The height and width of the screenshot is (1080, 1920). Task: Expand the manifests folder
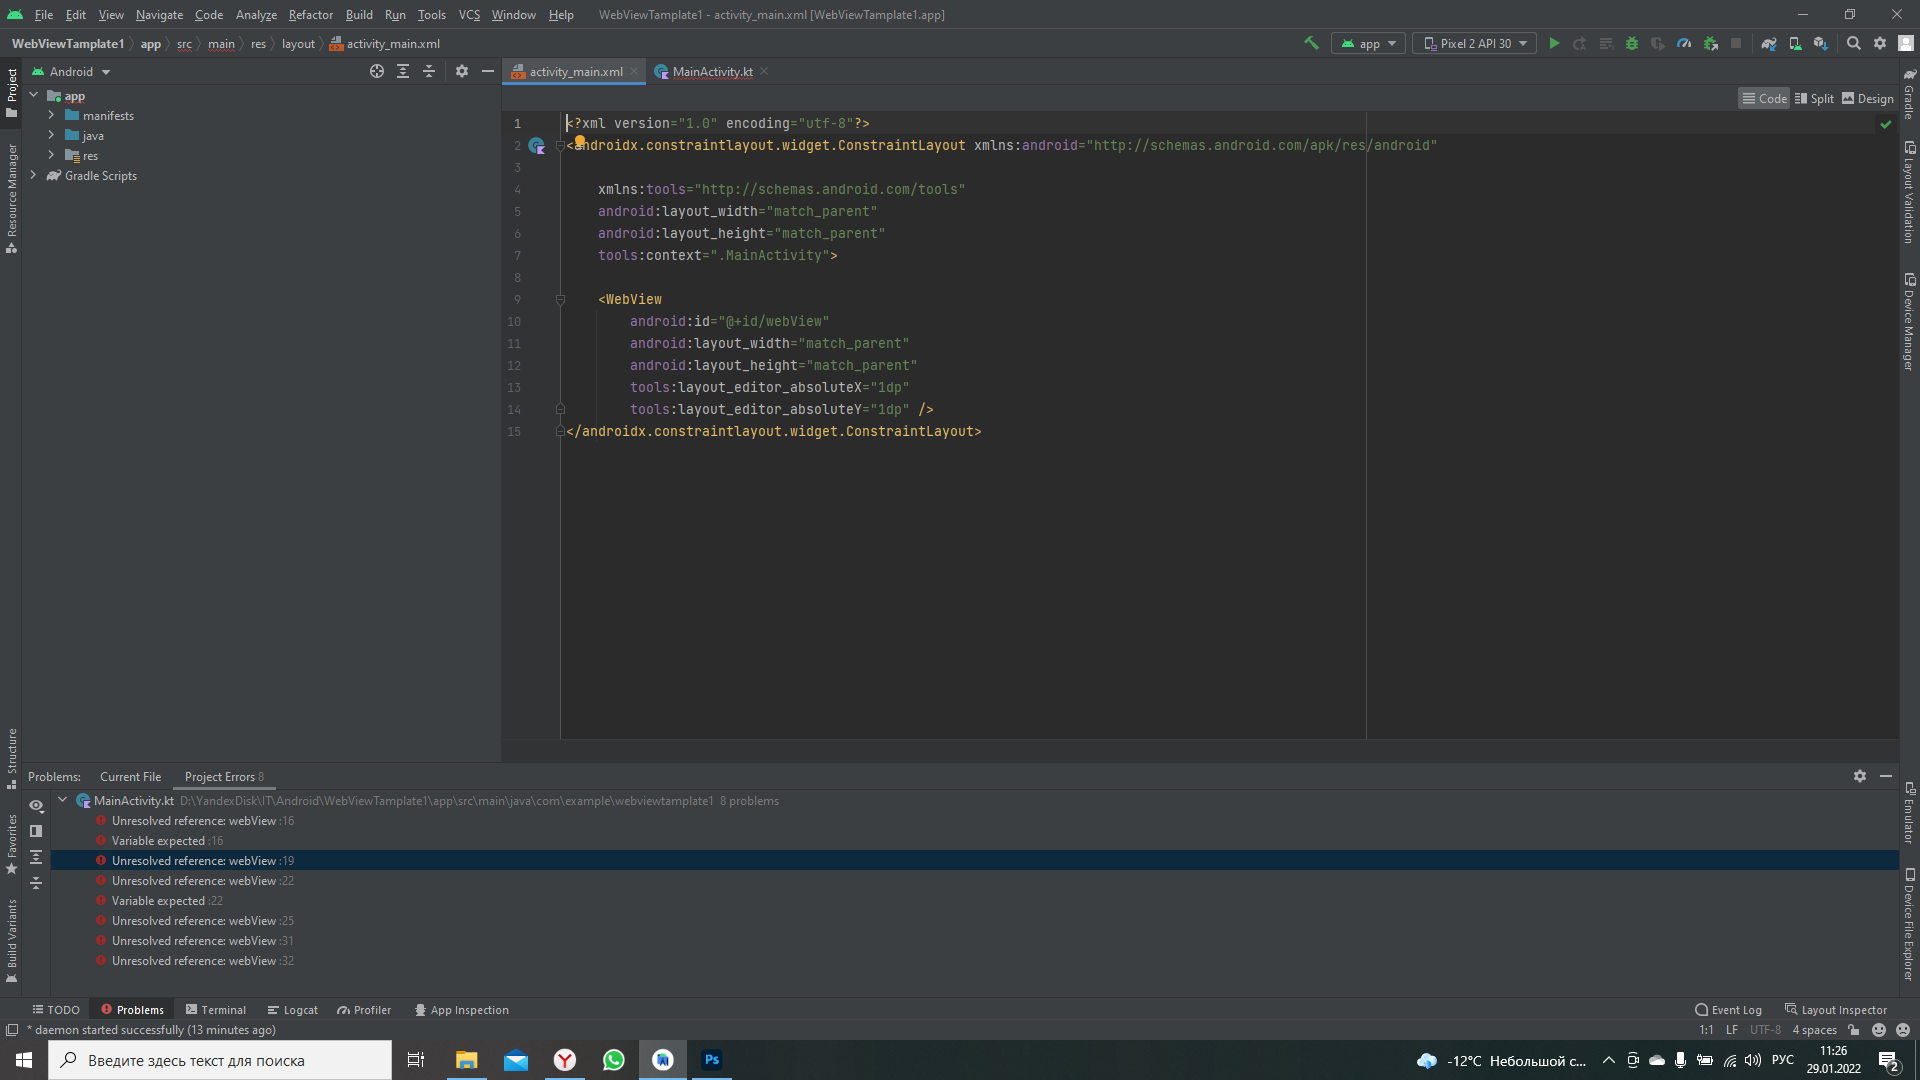(x=51, y=115)
